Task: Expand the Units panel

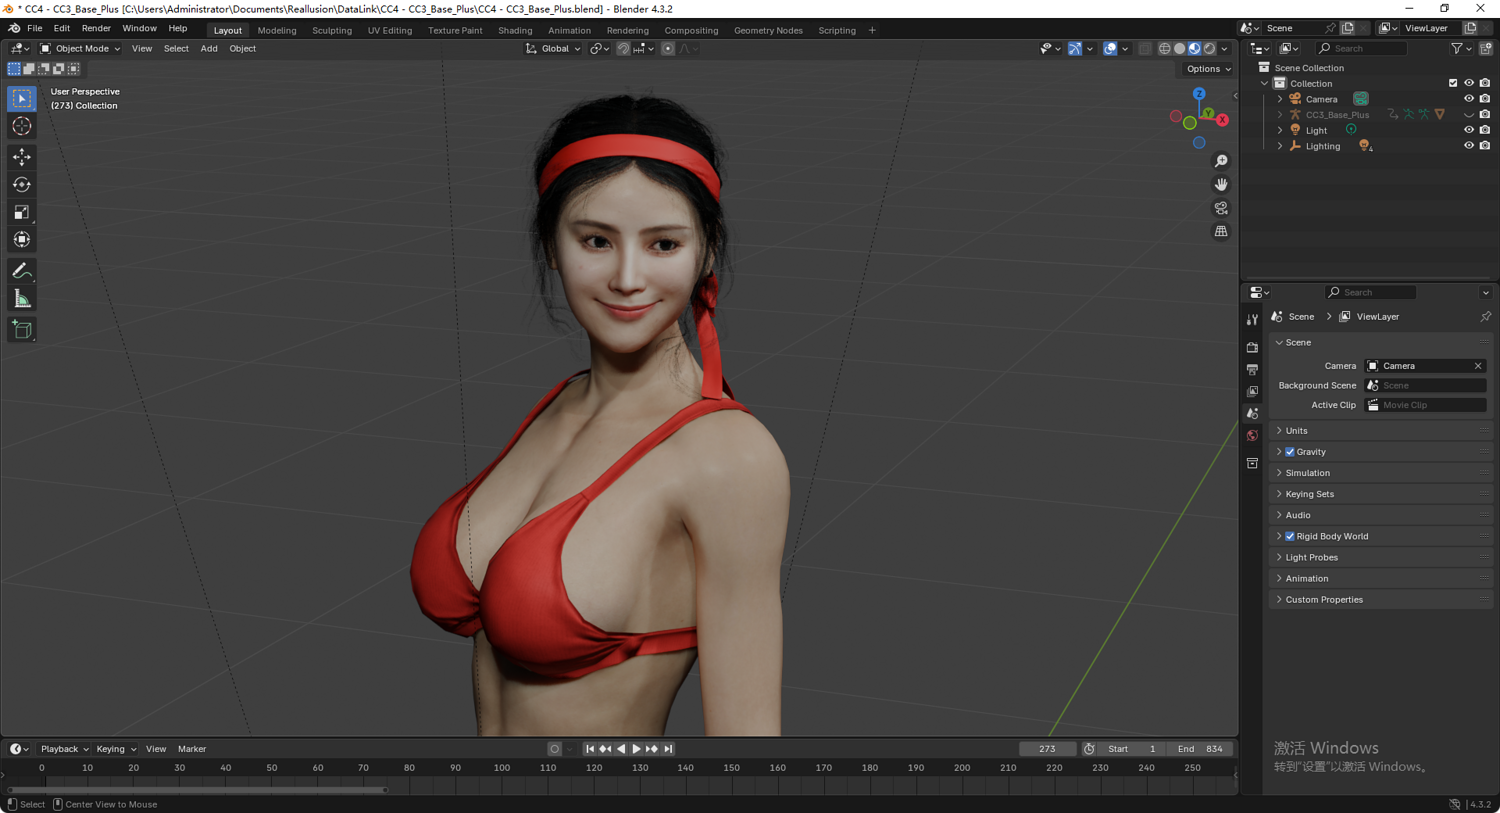Action: [1297, 431]
